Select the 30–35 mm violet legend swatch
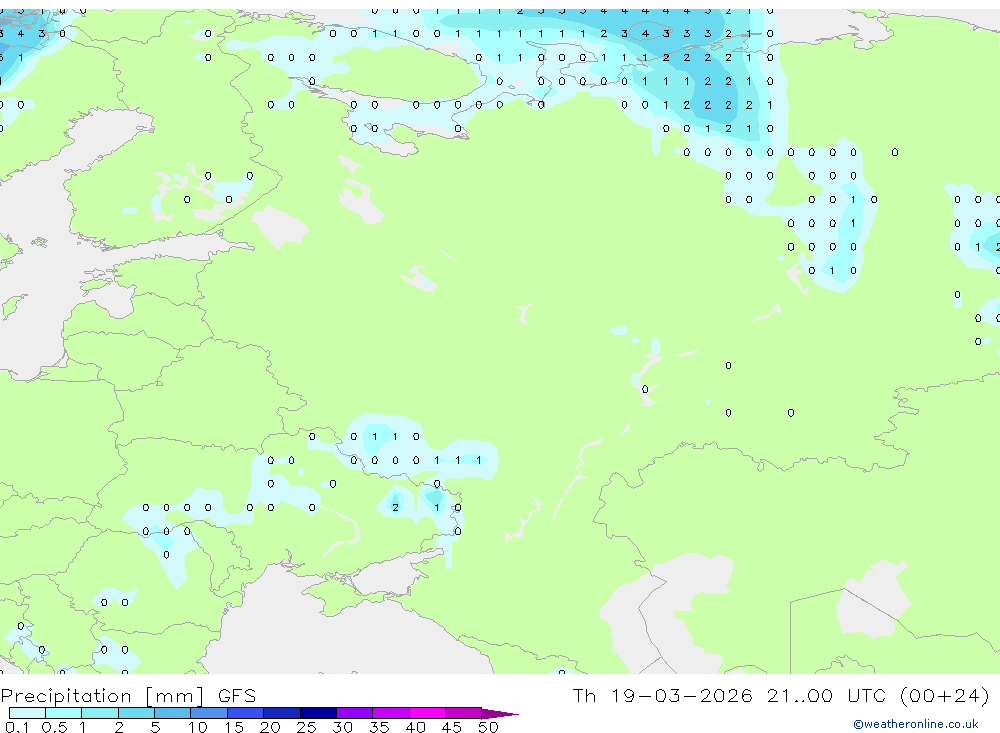The width and height of the screenshot is (1000, 733). 355,713
